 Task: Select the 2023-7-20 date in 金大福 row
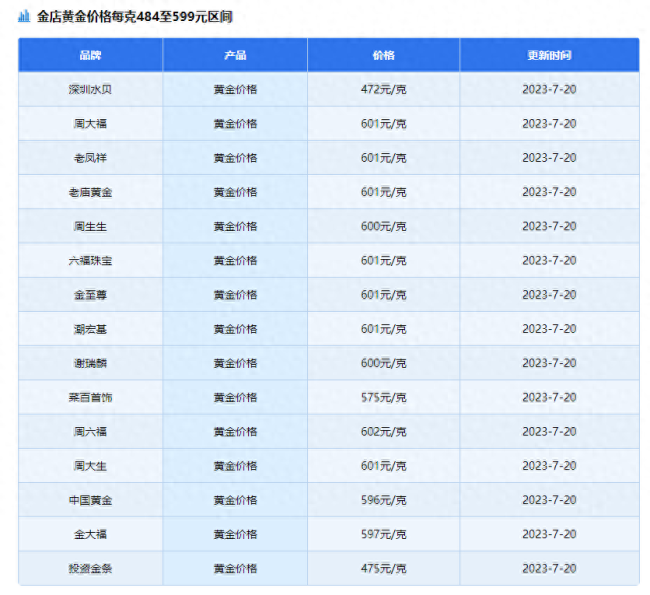[549, 534]
